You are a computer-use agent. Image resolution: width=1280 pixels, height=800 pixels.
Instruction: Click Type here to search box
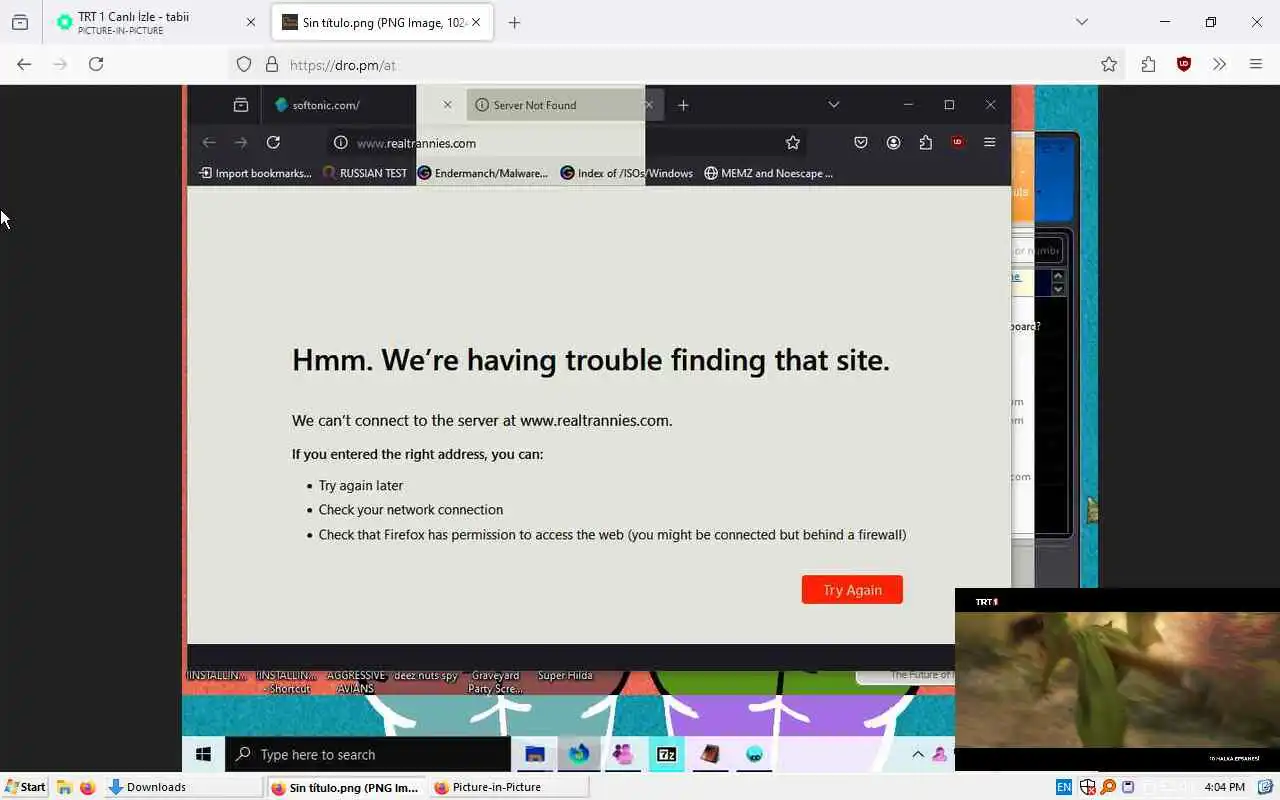(x=368, y=754)
